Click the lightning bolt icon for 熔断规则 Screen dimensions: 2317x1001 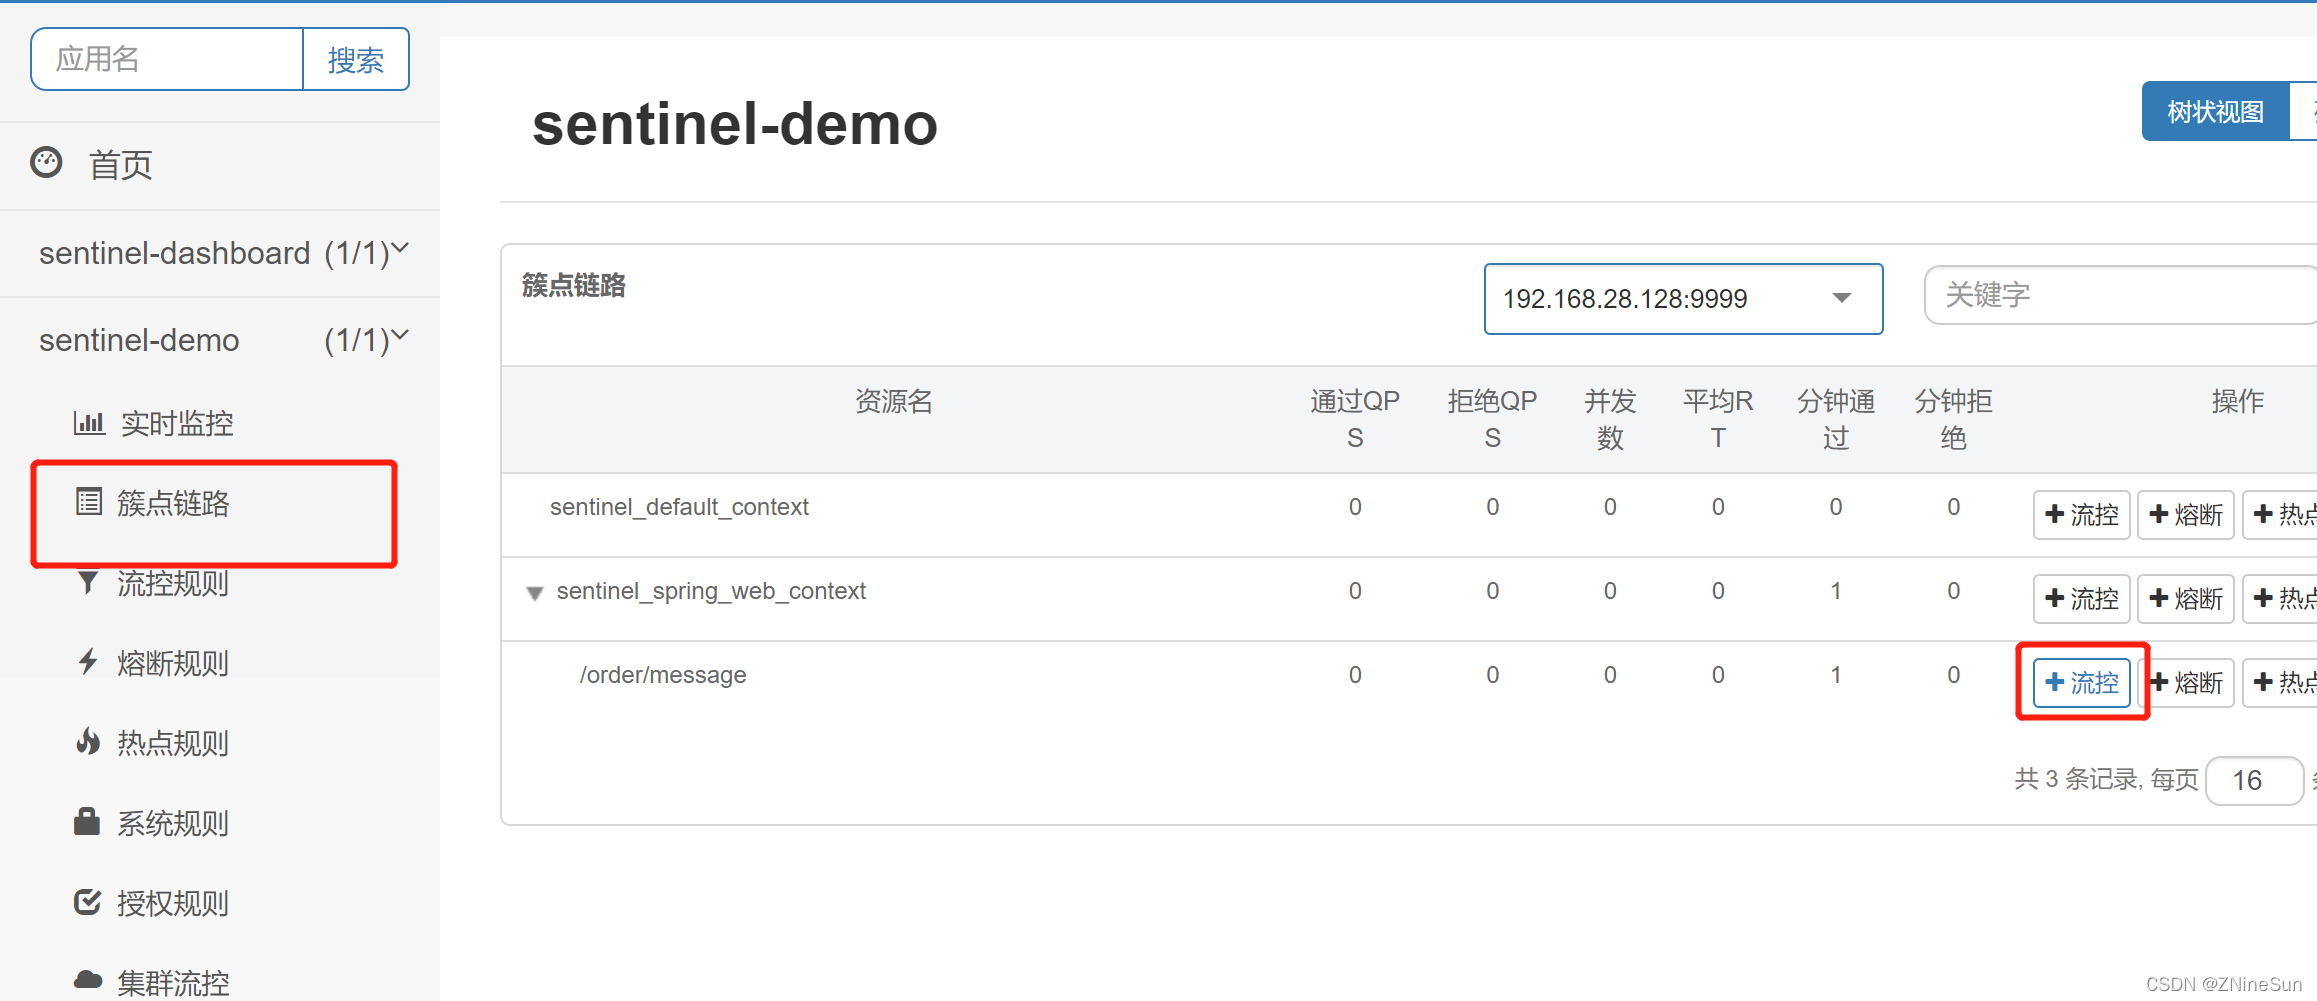coord(88,661)
